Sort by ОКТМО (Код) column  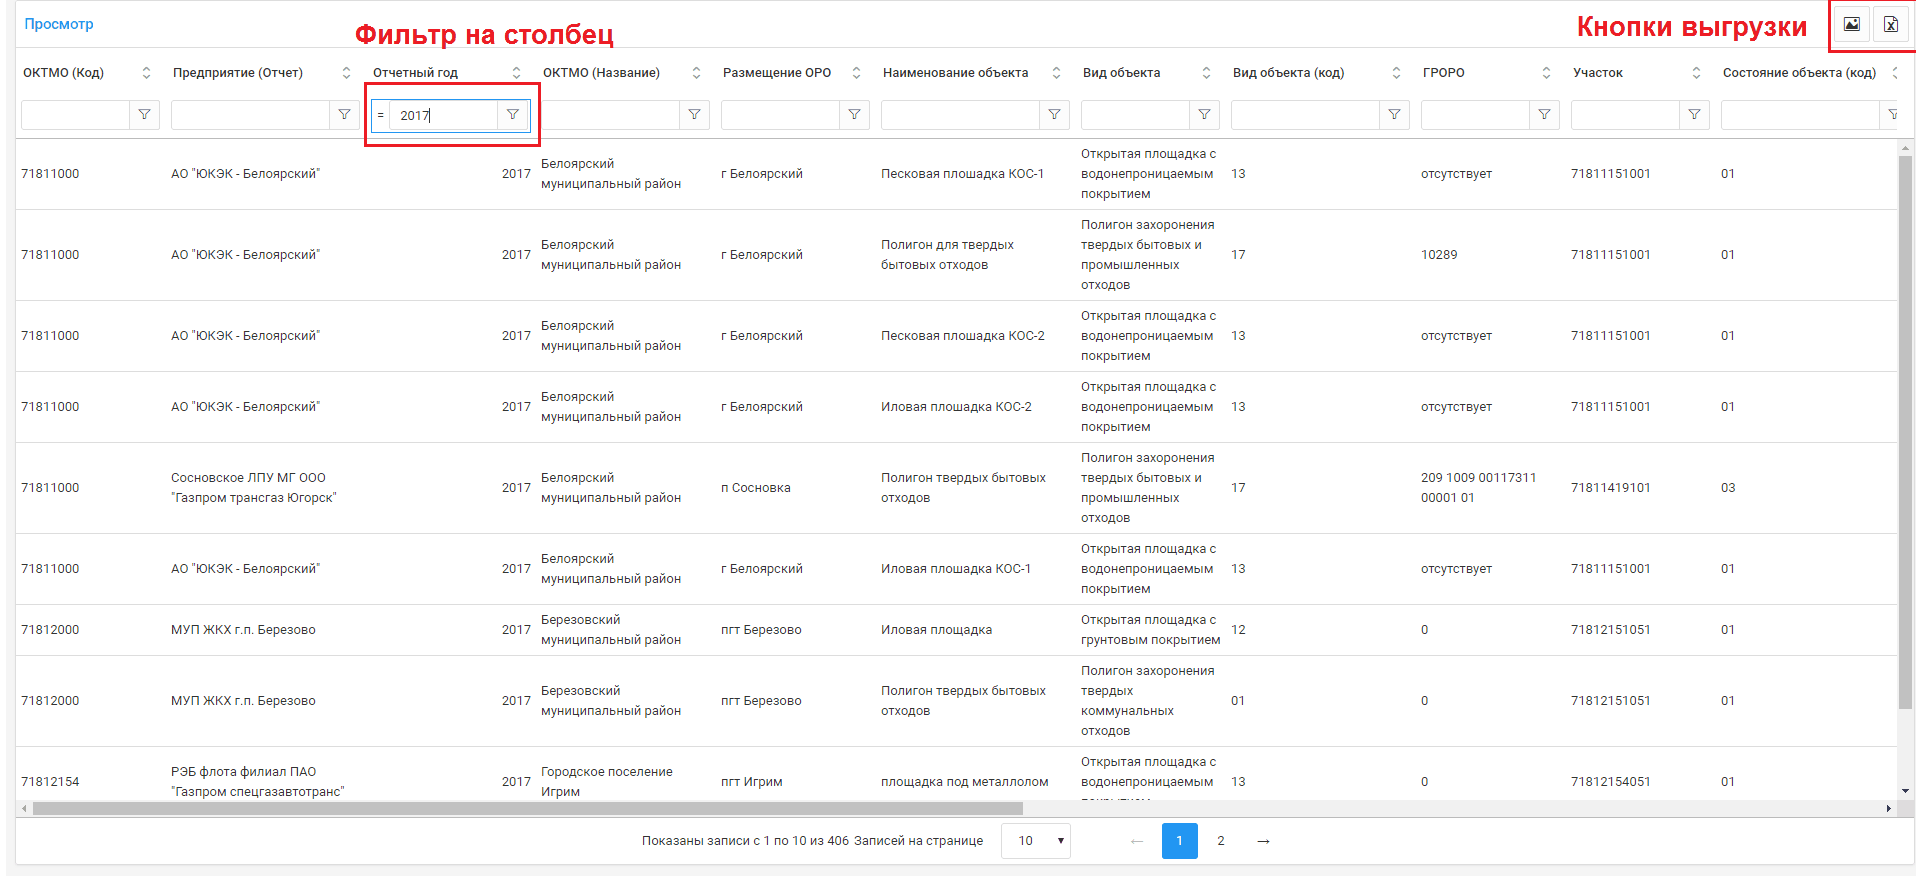coord(146,73)
